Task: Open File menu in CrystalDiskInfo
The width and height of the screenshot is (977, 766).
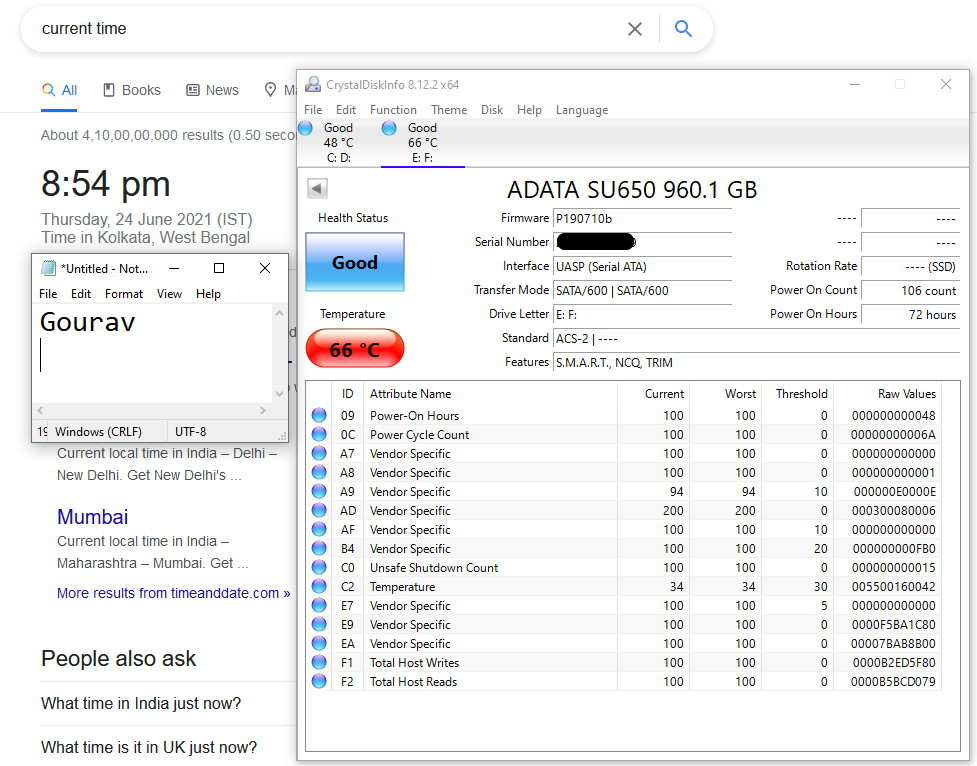Action: [x=313, y=110]
